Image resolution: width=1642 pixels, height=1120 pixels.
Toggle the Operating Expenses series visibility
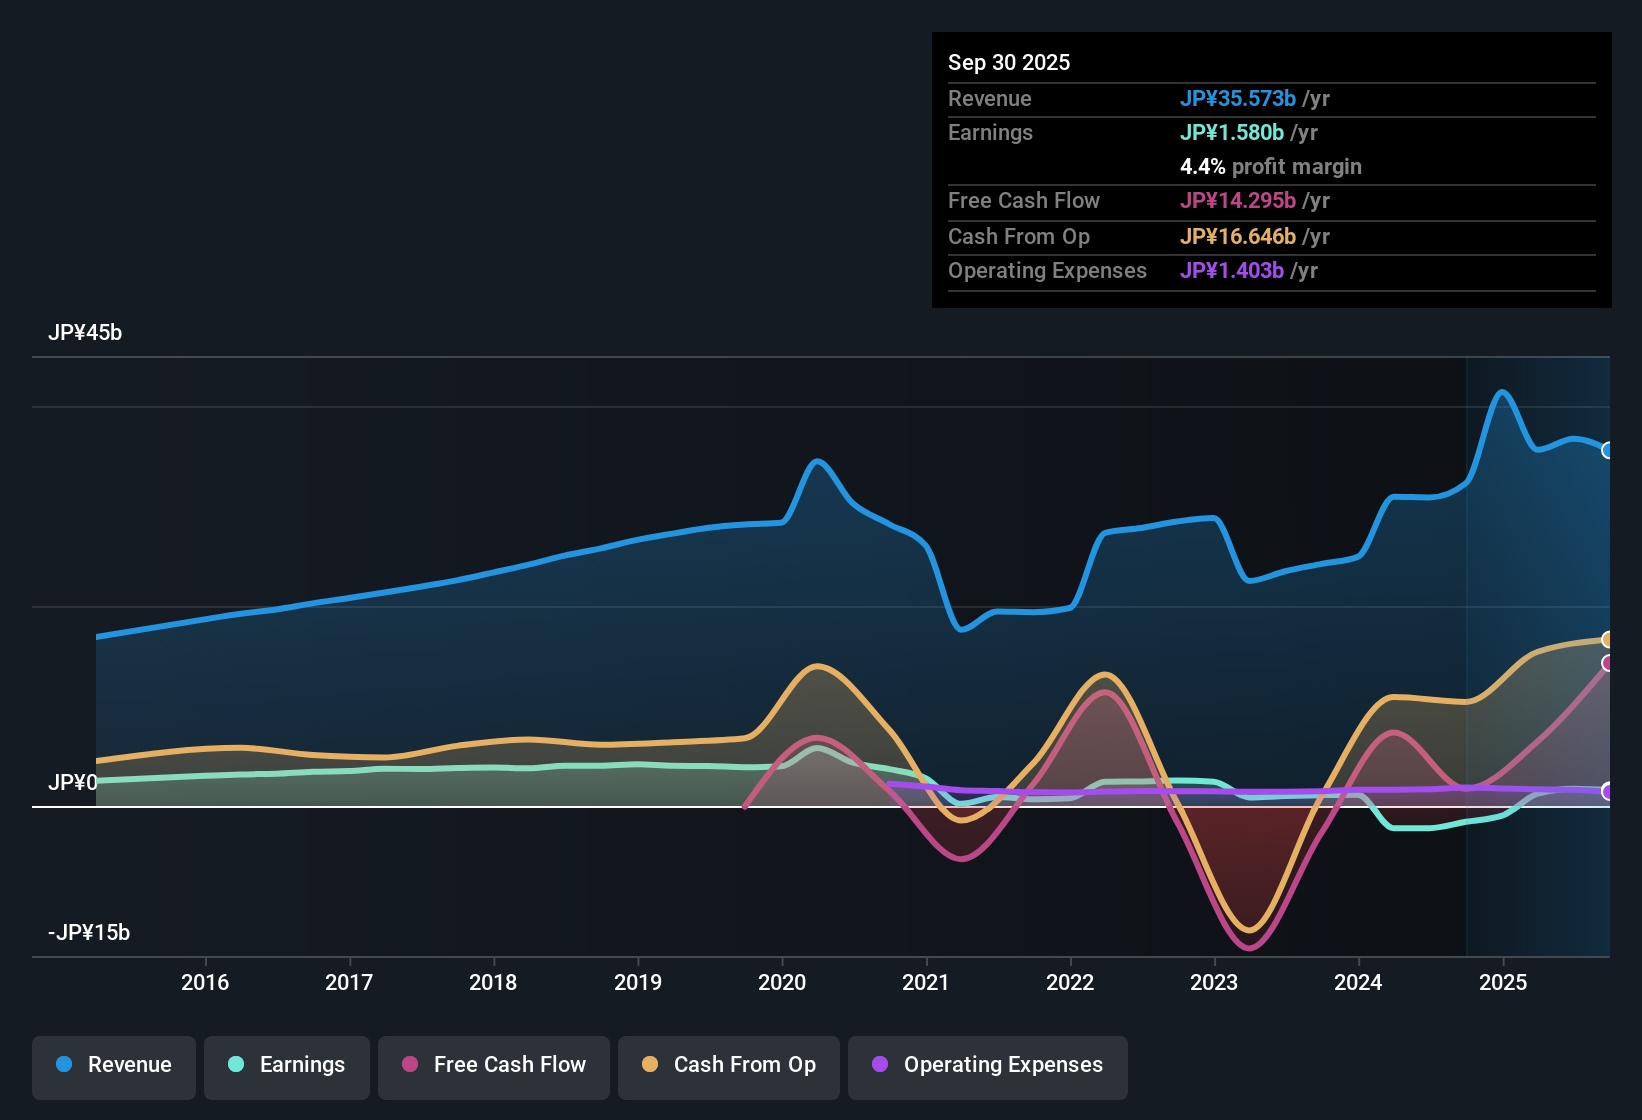[987, 1065]
